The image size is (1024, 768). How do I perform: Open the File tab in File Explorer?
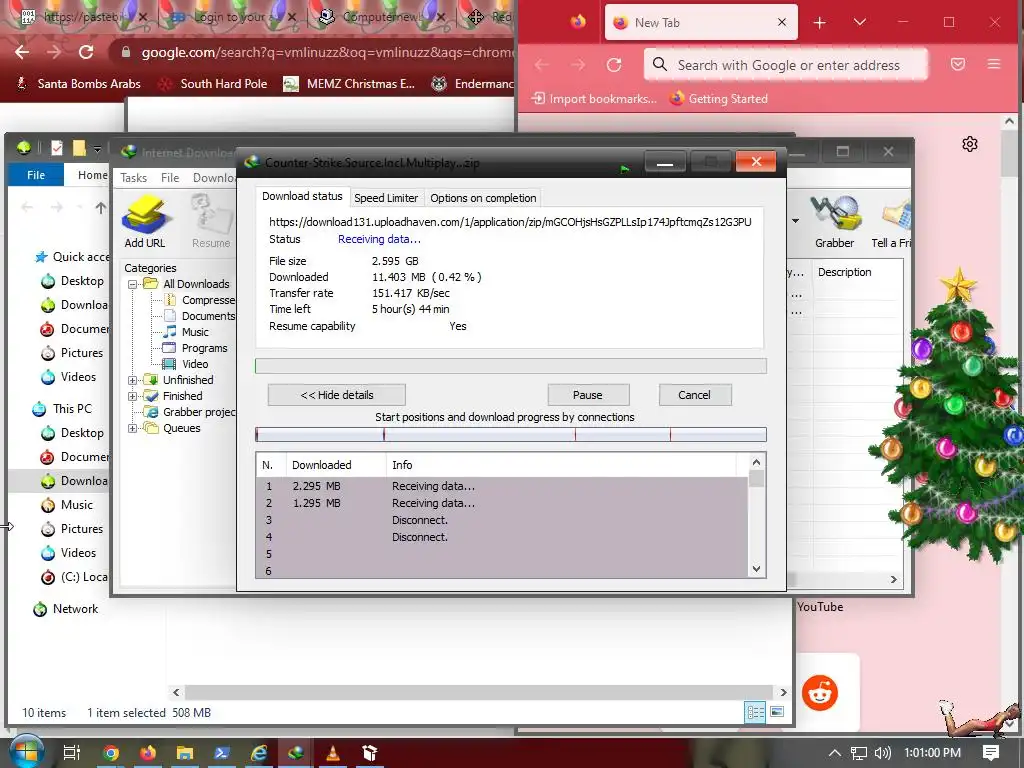click(x=36, y=175)
